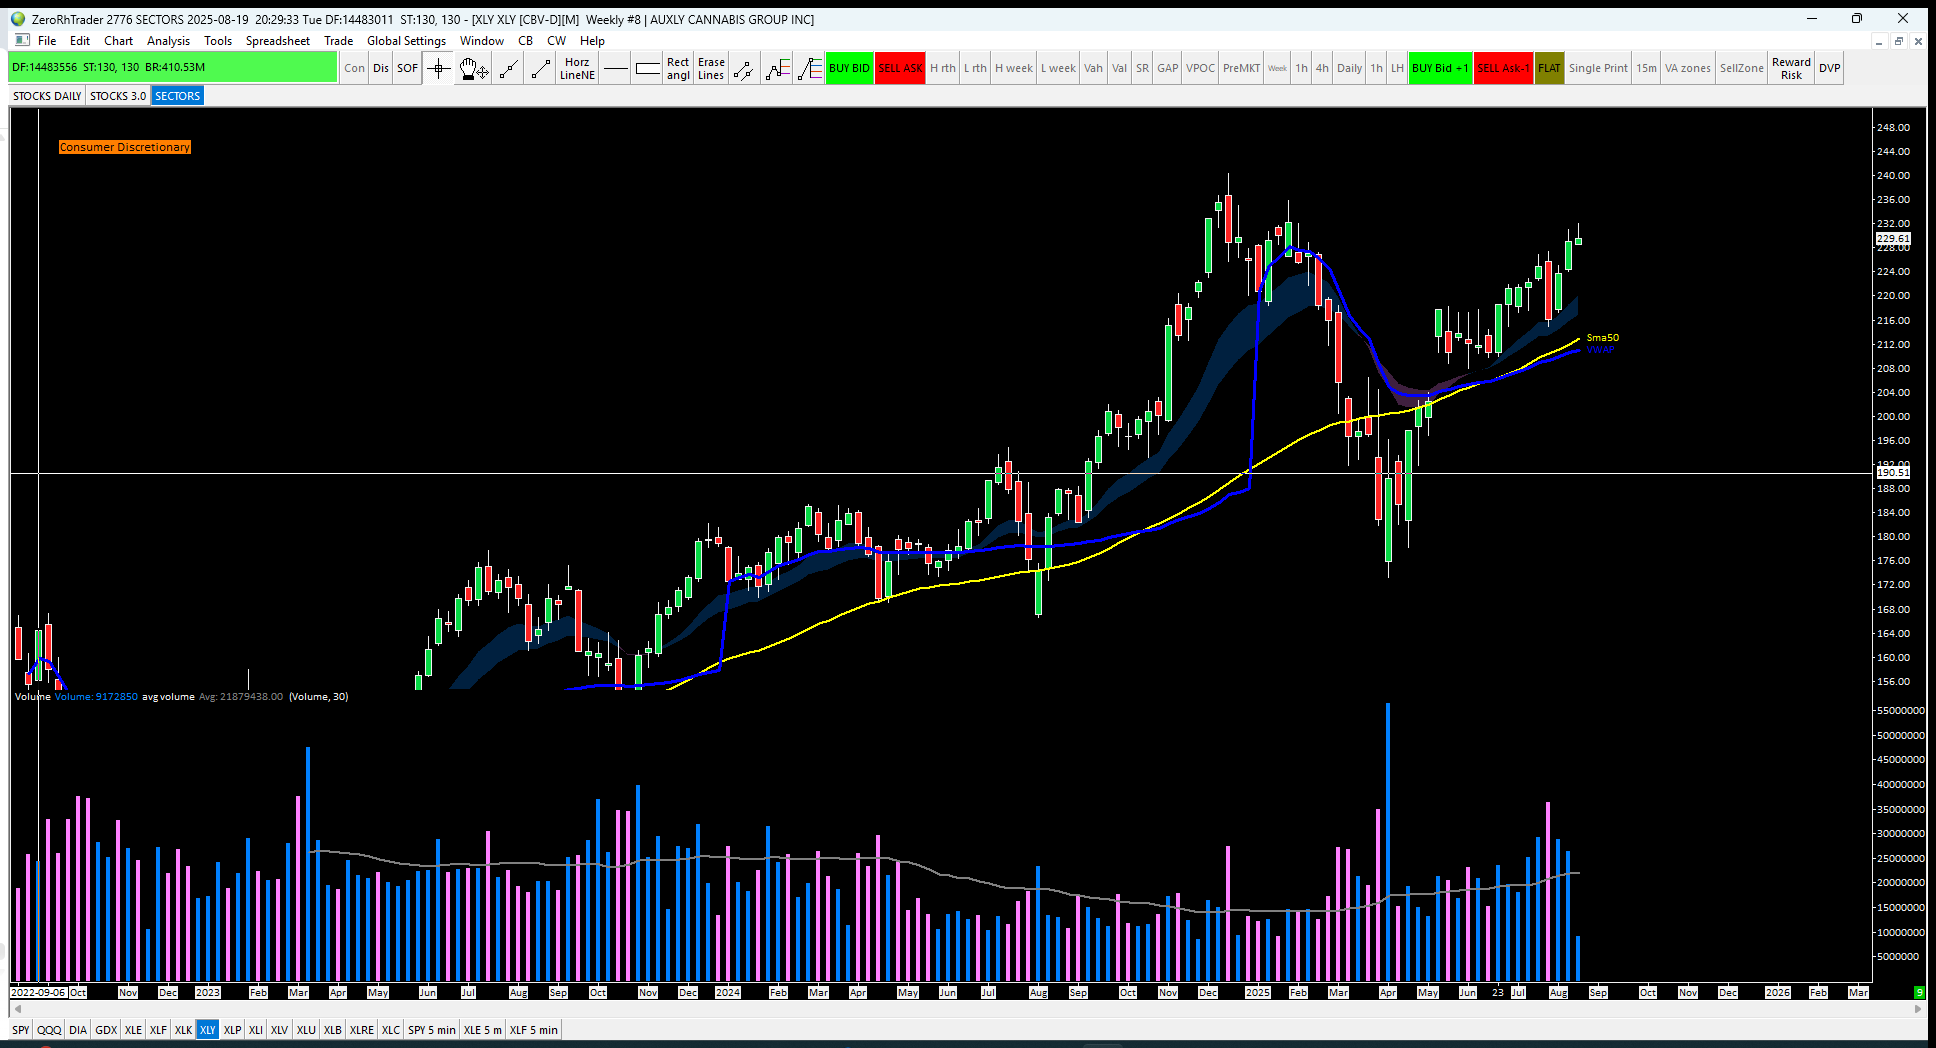Select the crosshair chart tool
This screenshot has width=1936, height=1048.
coord(438,68)
